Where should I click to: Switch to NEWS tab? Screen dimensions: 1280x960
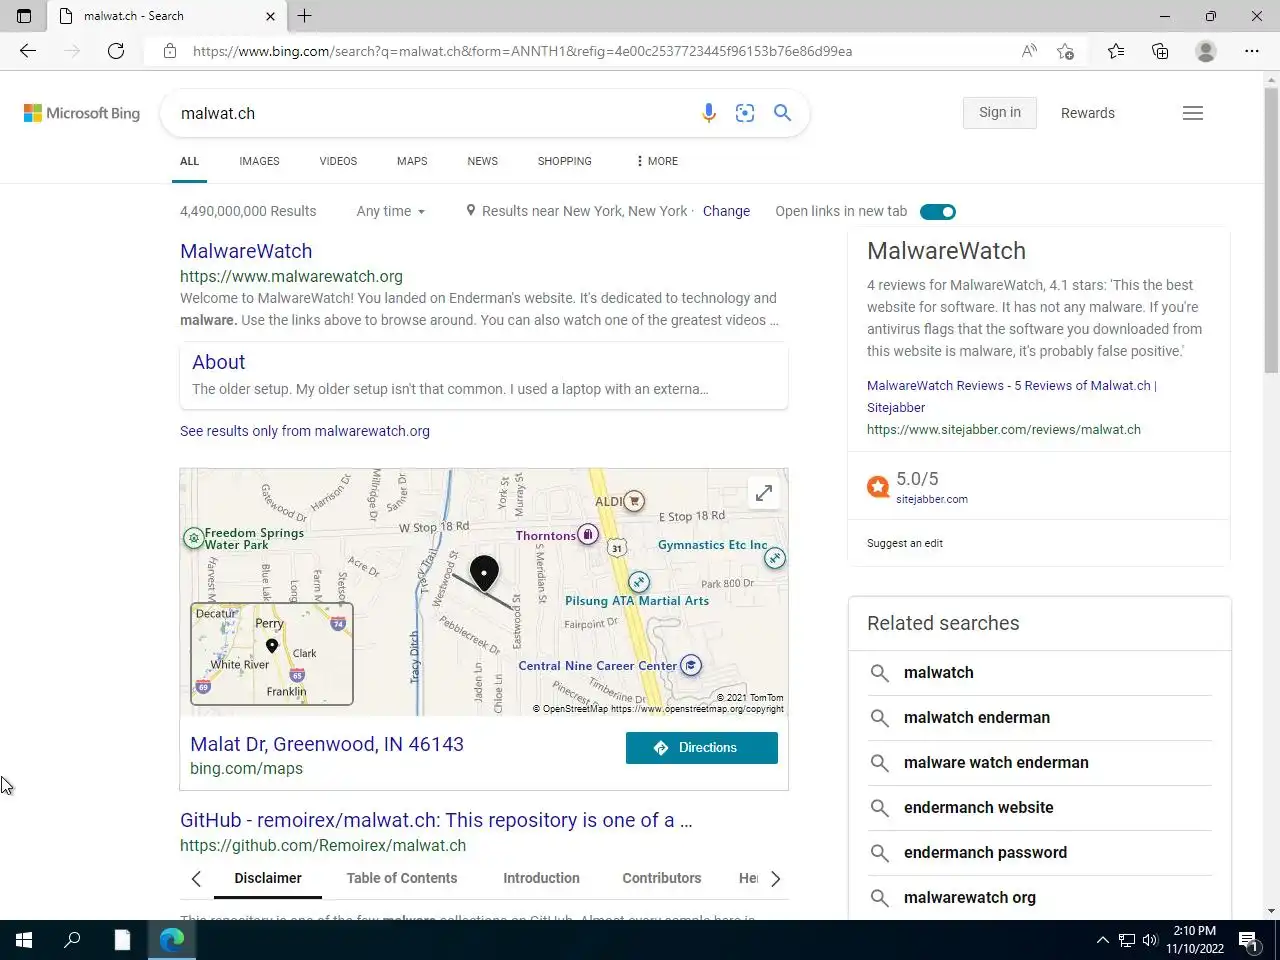[x=482, y=161]
